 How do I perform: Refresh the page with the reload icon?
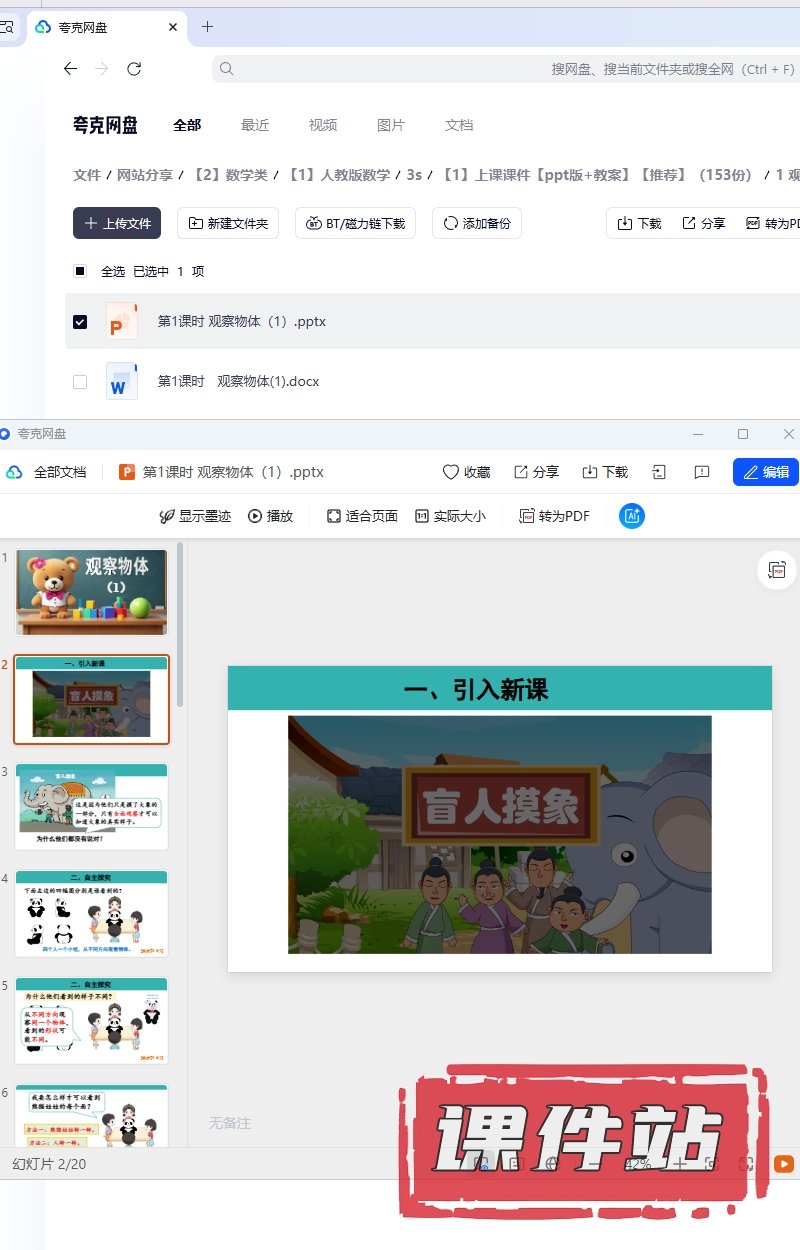click(x=134, y=69)
